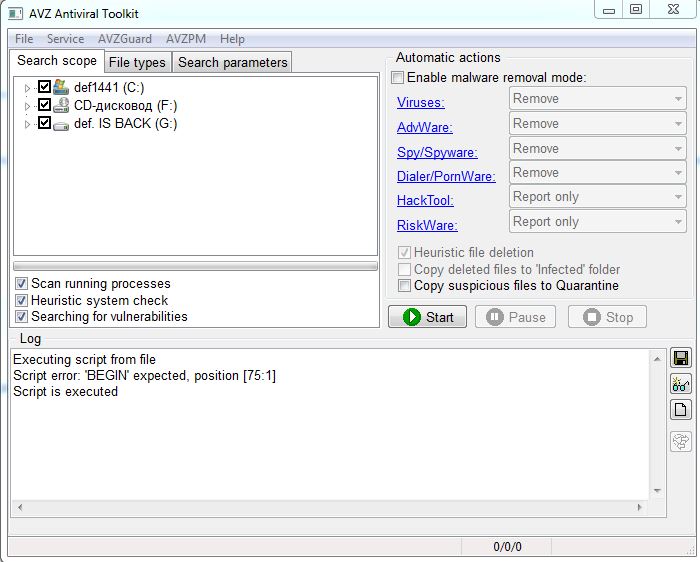Open the Viruses action dropdown

pos(597,98)
